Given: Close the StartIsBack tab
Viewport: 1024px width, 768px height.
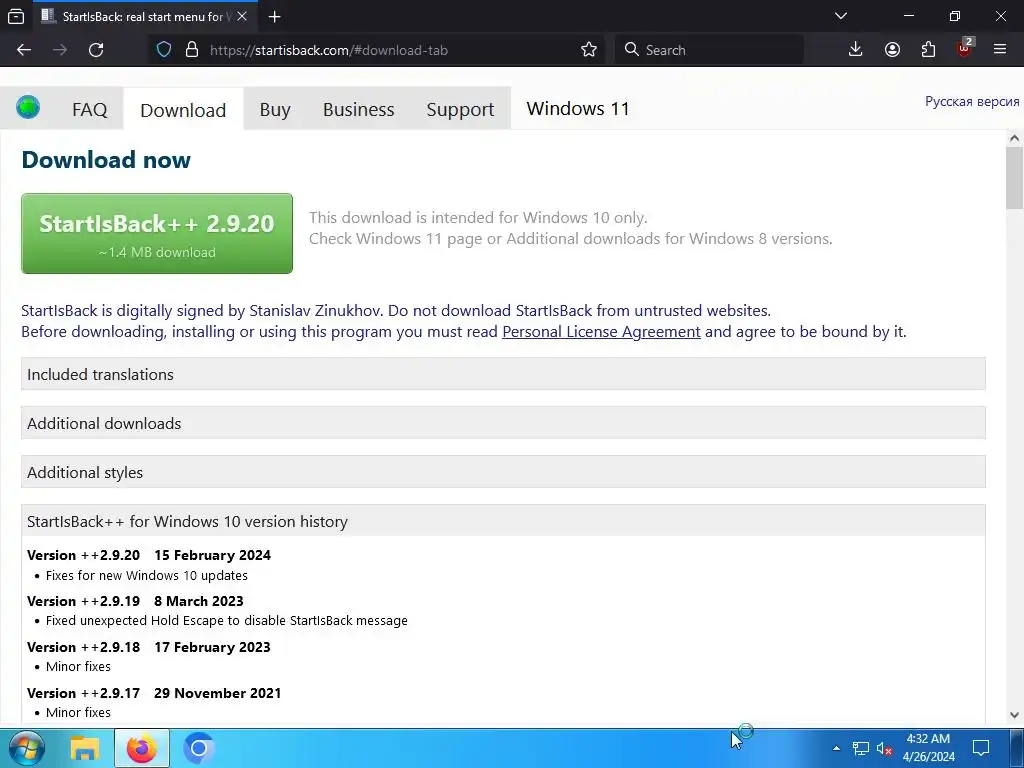Looking at the screenshot, I should [x=242, y=16].
